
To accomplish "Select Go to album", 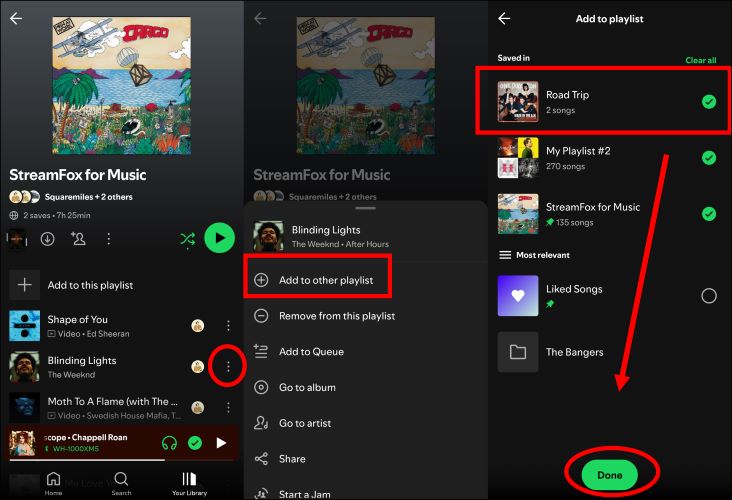I will tap(366, 387).
